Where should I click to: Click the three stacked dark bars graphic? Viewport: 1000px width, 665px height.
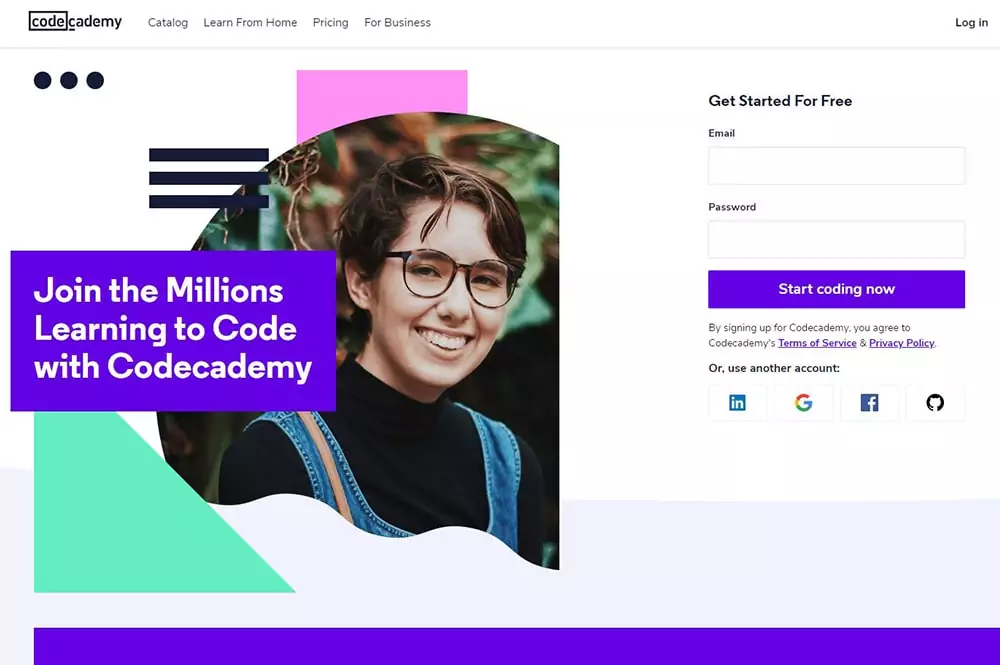coord(209,178)
